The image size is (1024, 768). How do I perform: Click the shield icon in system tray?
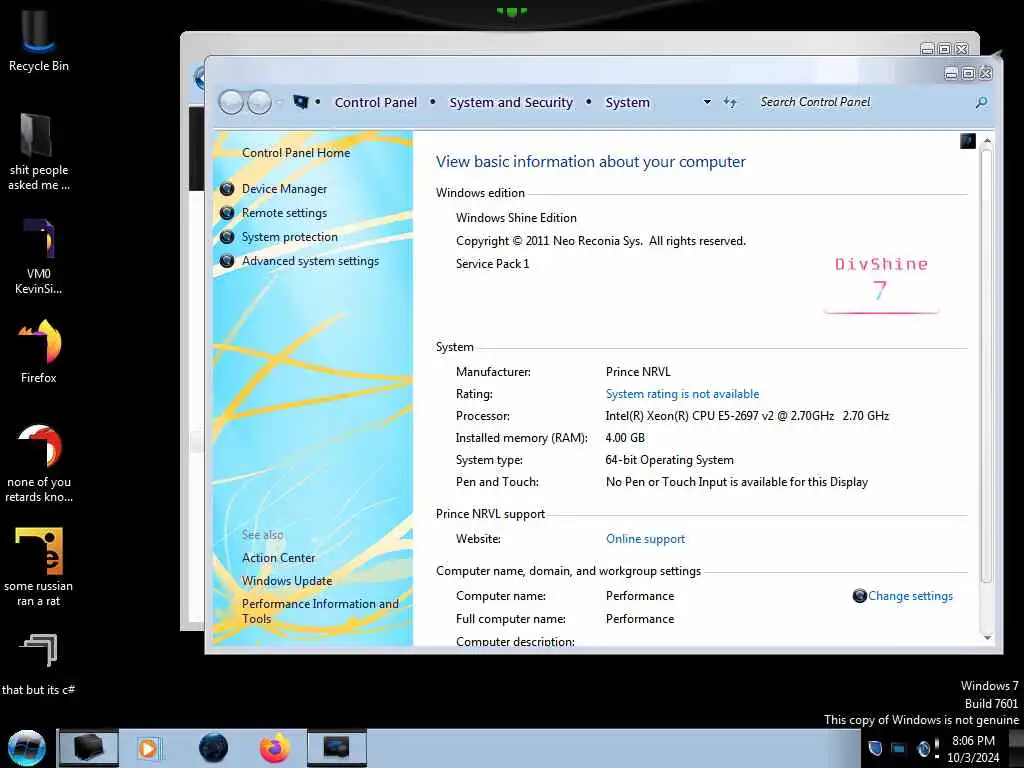point(876,748)
